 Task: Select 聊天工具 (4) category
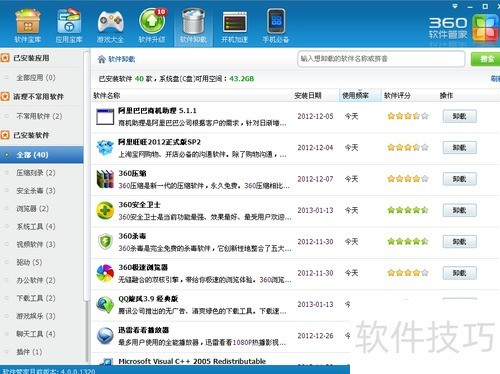tap(36, 334)
